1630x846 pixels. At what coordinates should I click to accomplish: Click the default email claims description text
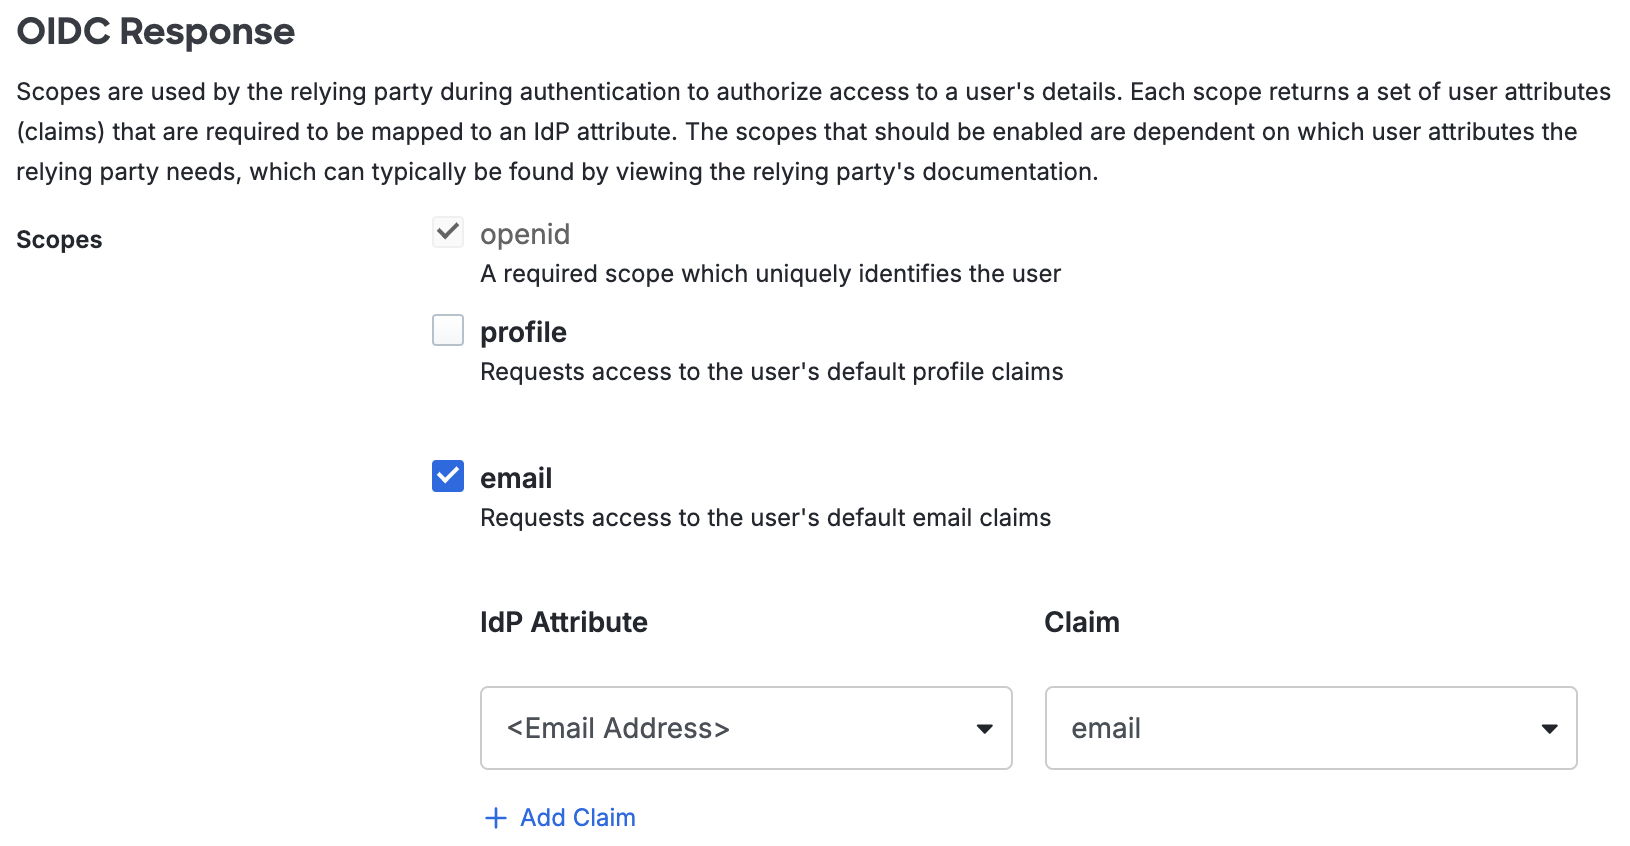pyautogui.click(x=765, y=518)
